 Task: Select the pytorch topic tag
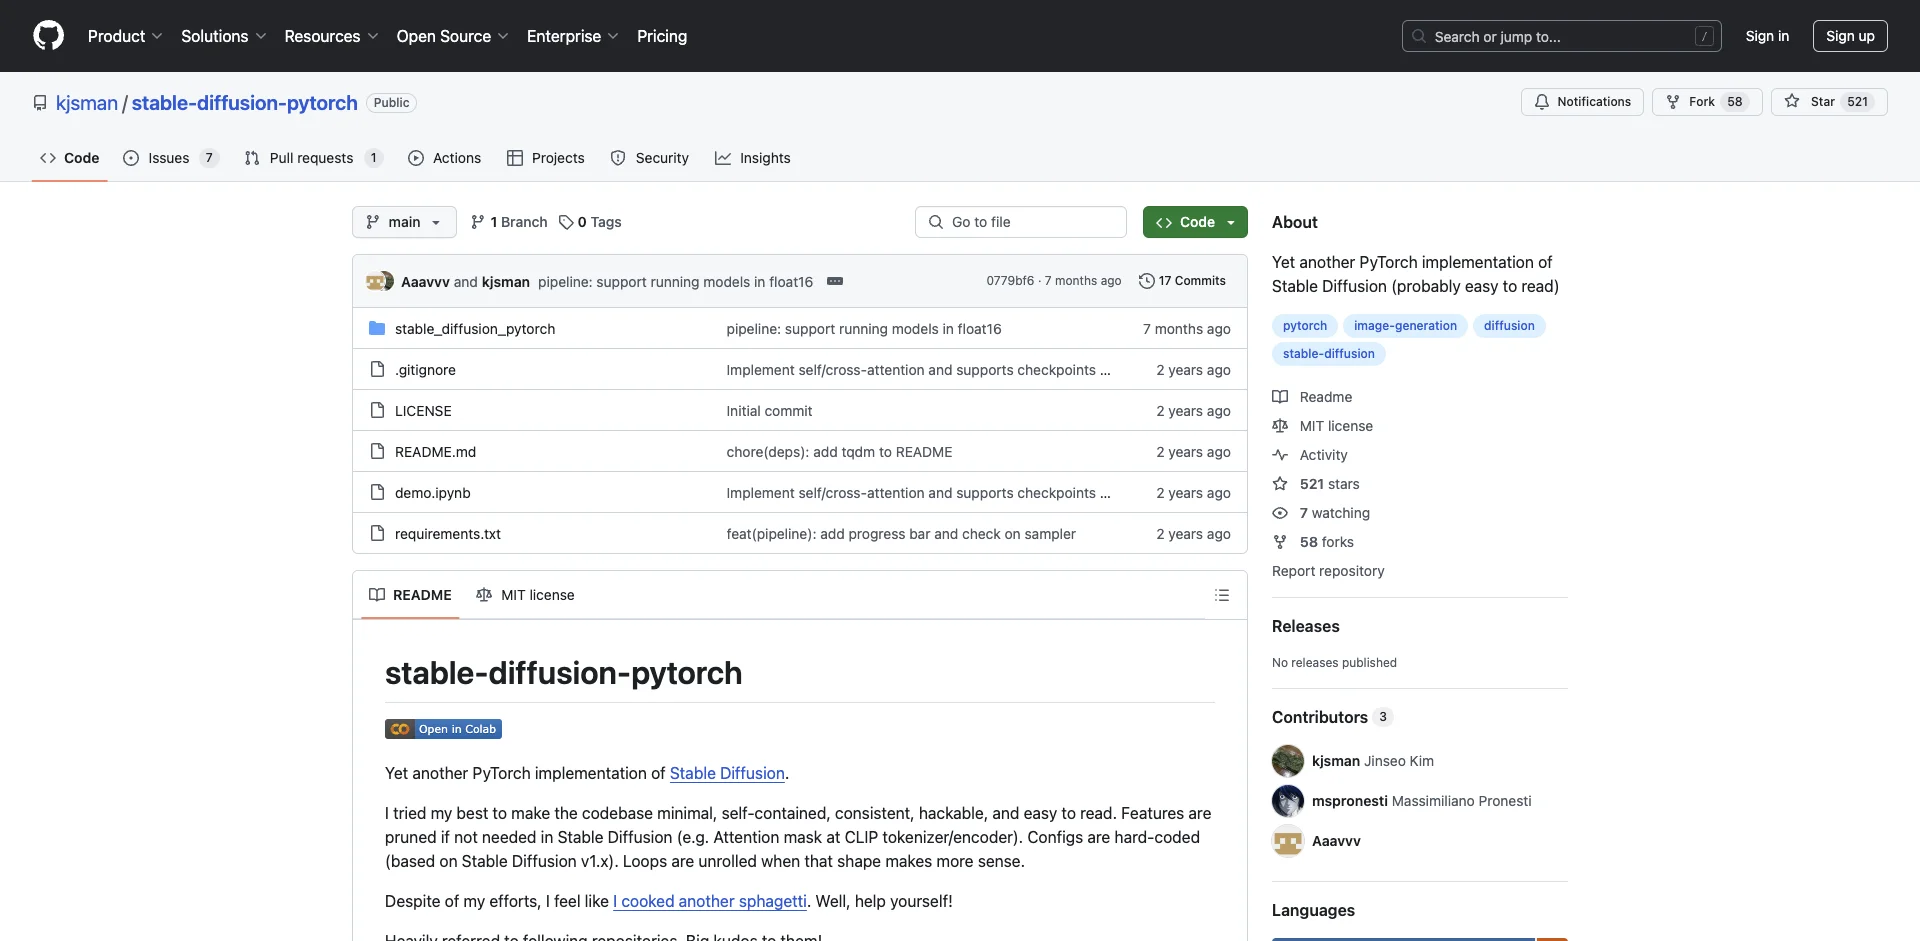click(x=1305, y=326)
